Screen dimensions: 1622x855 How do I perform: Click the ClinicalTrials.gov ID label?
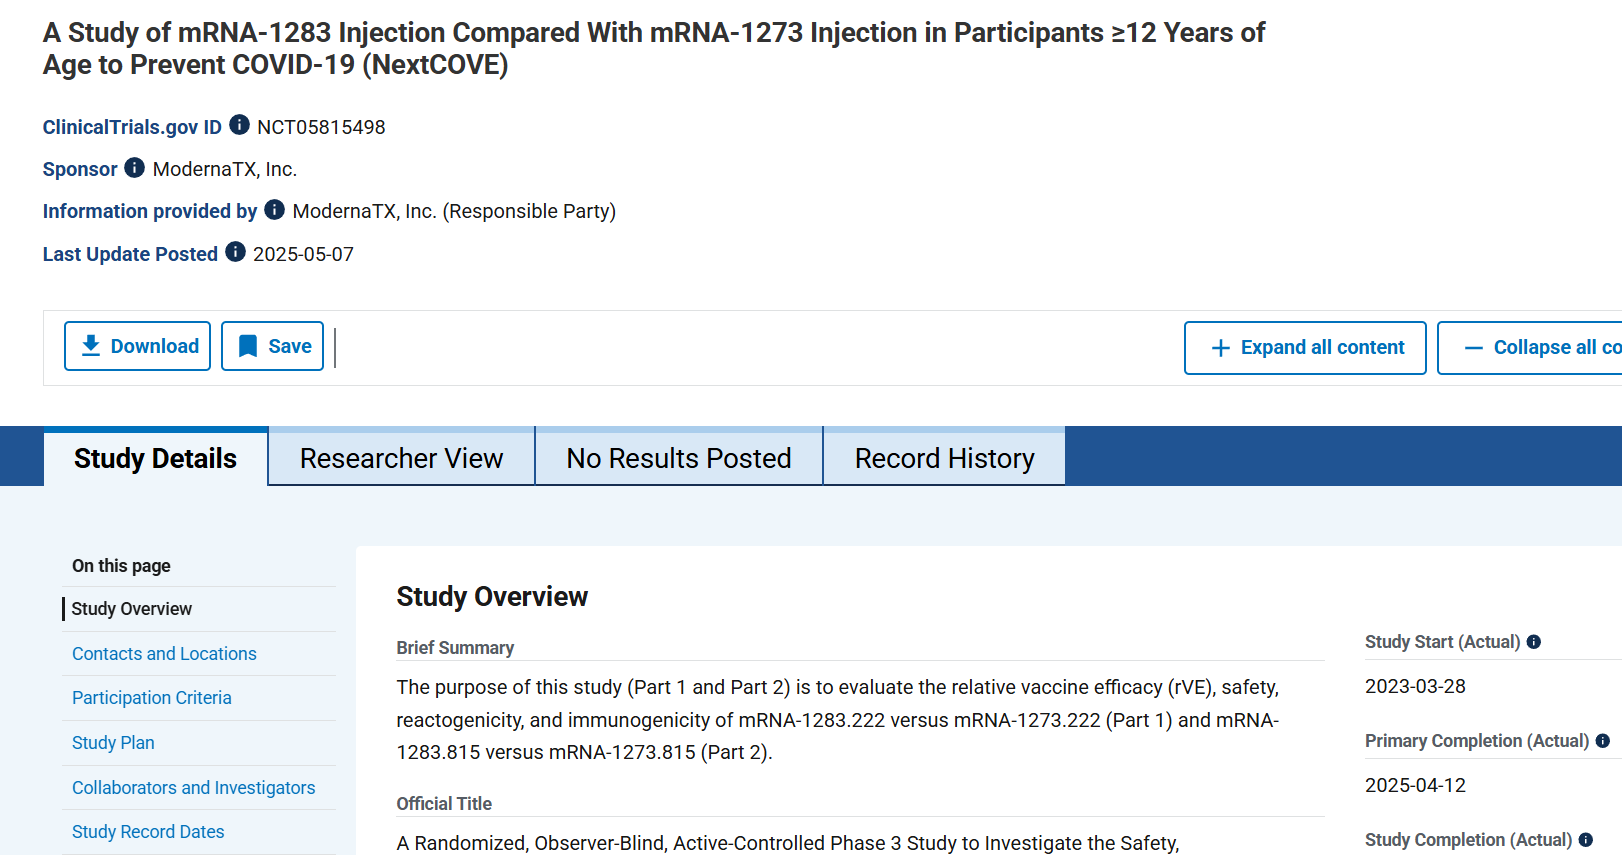132,127
